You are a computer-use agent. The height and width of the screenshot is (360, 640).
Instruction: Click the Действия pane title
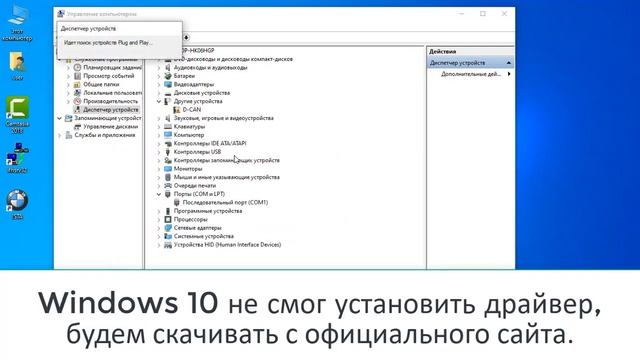[x=442, y=52]
